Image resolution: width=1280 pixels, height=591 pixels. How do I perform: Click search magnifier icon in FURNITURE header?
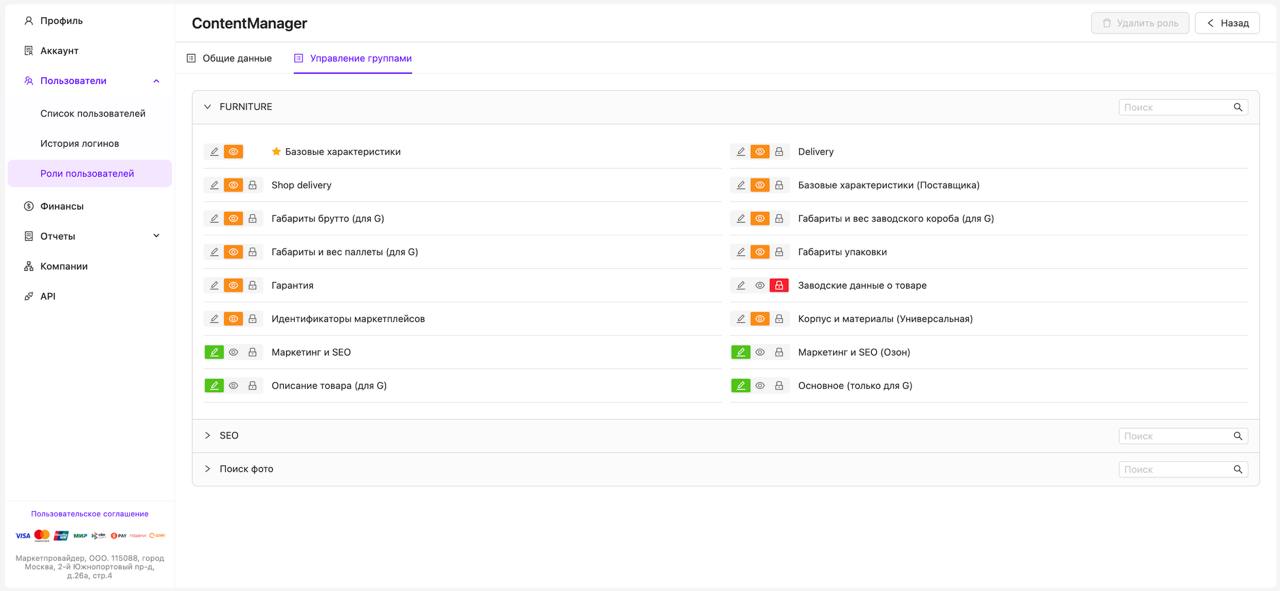pyautogui.click(x=1238, y=107)
